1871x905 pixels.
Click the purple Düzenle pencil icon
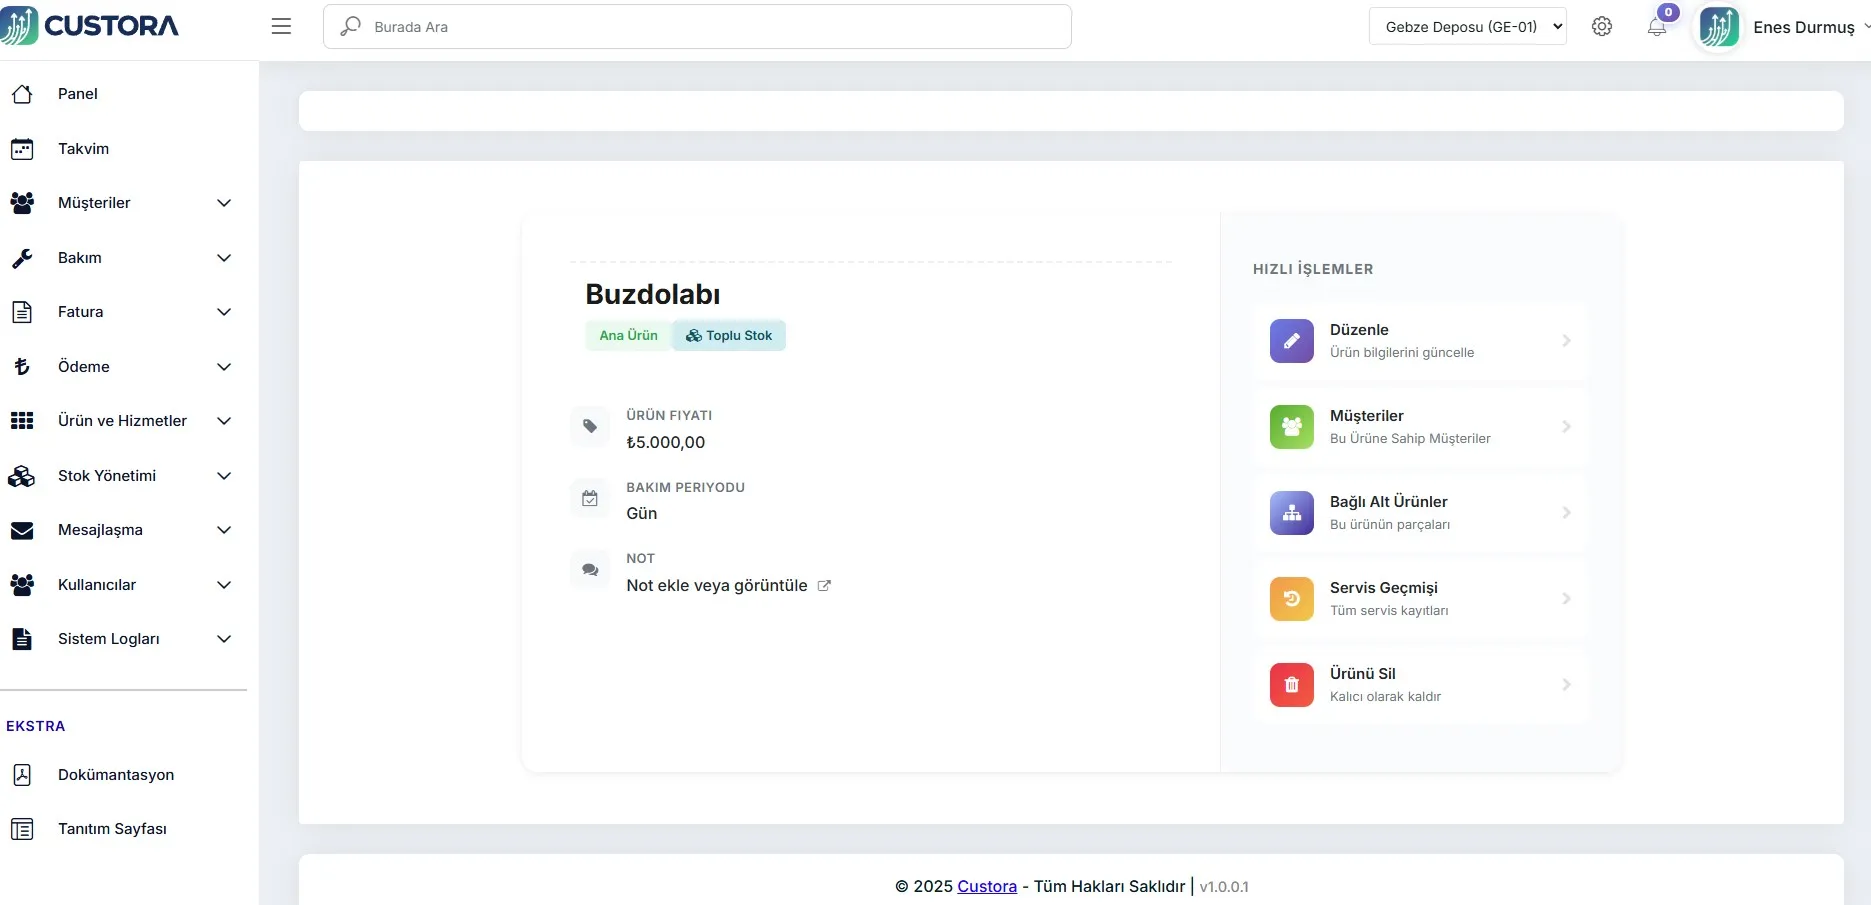(1291, 341)
